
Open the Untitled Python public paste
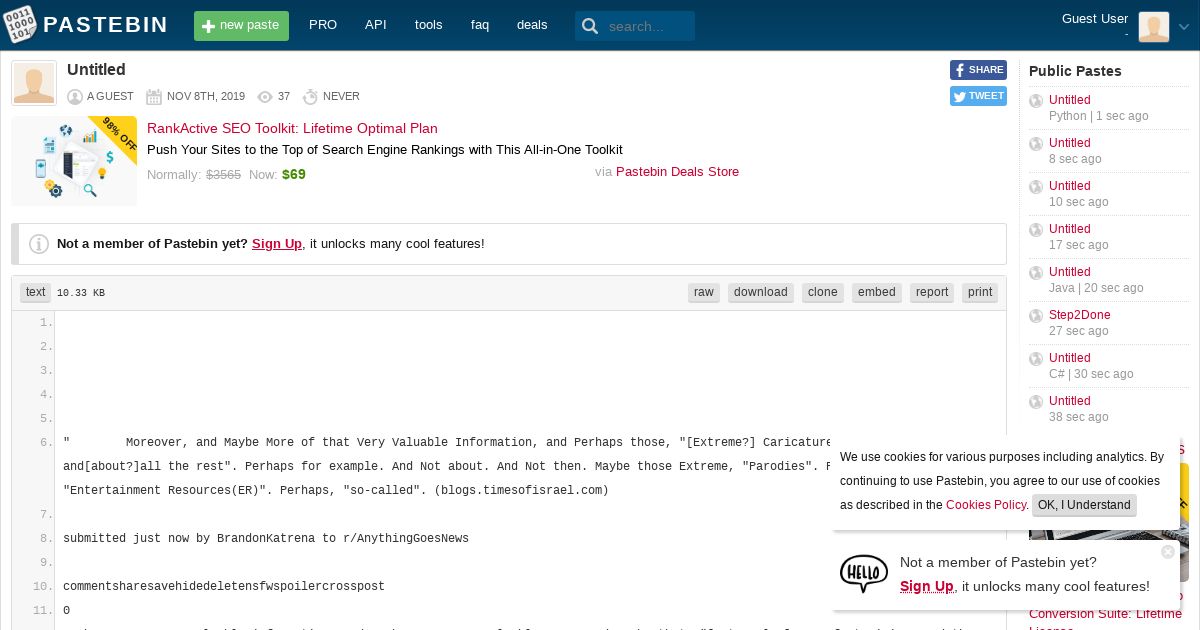point(1069,100)
